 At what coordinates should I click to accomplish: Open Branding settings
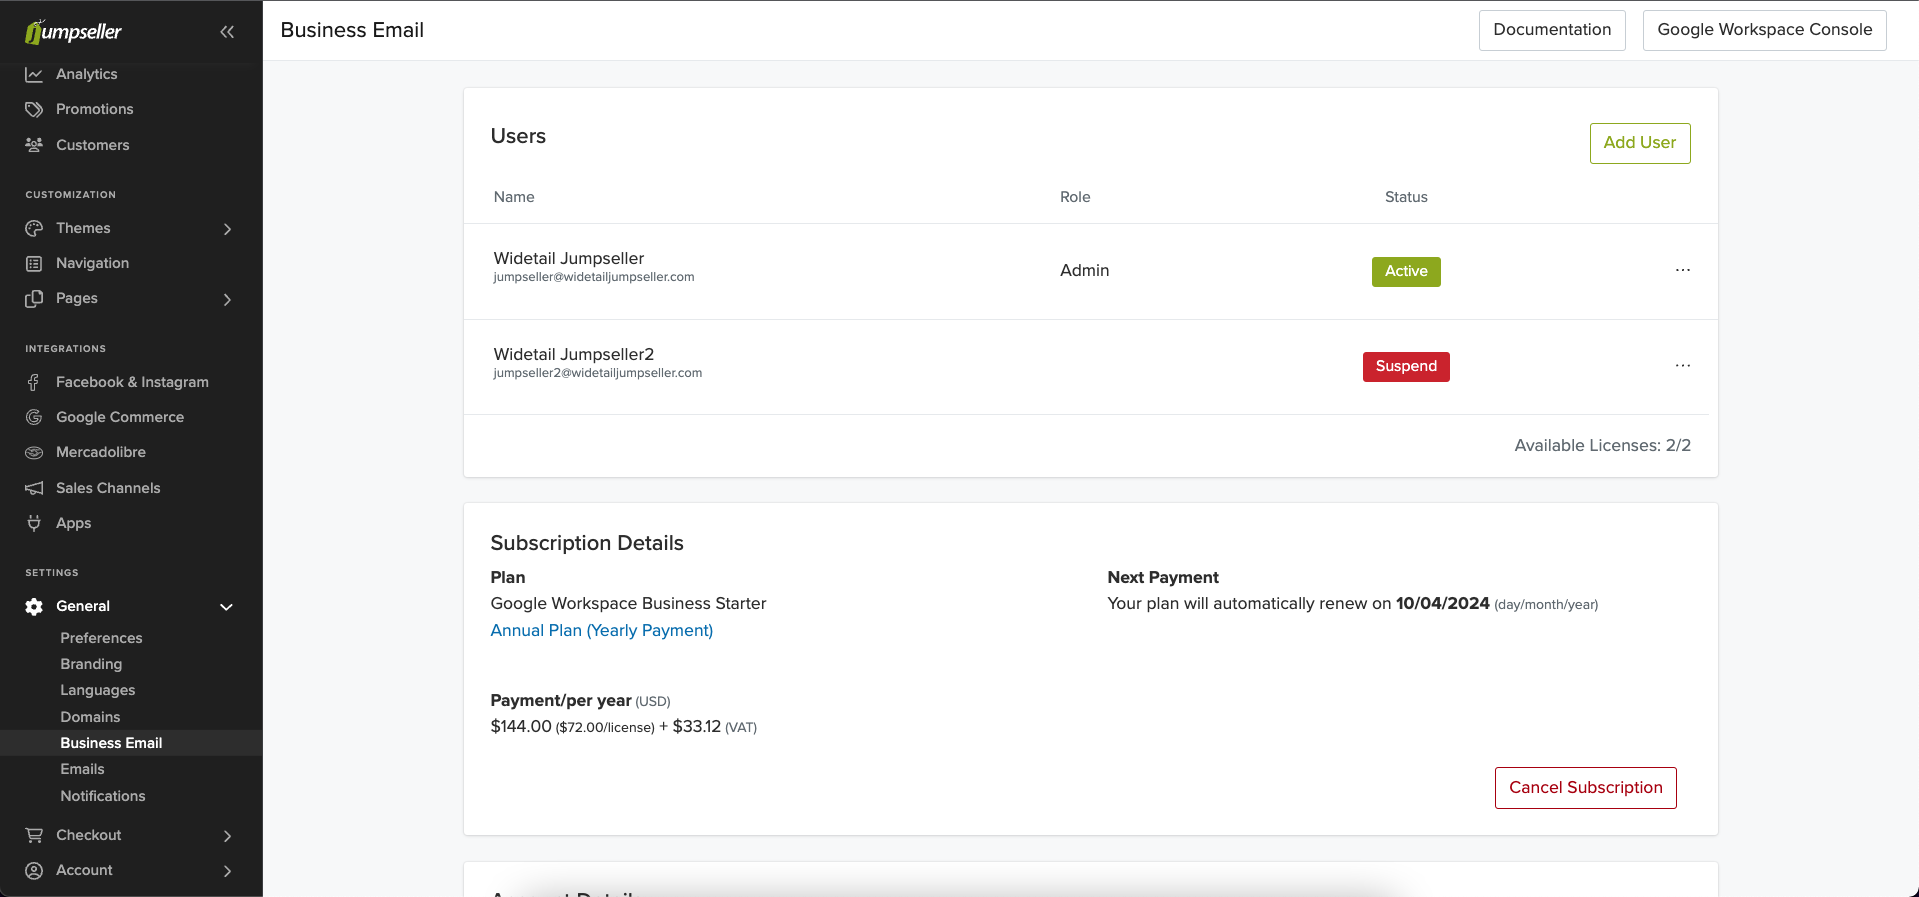tap(91, 664)
